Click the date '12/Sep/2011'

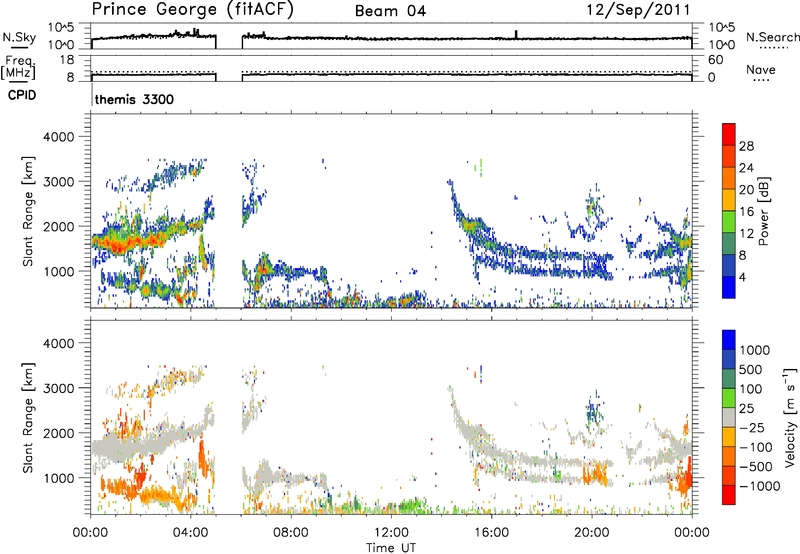[638, 10]
